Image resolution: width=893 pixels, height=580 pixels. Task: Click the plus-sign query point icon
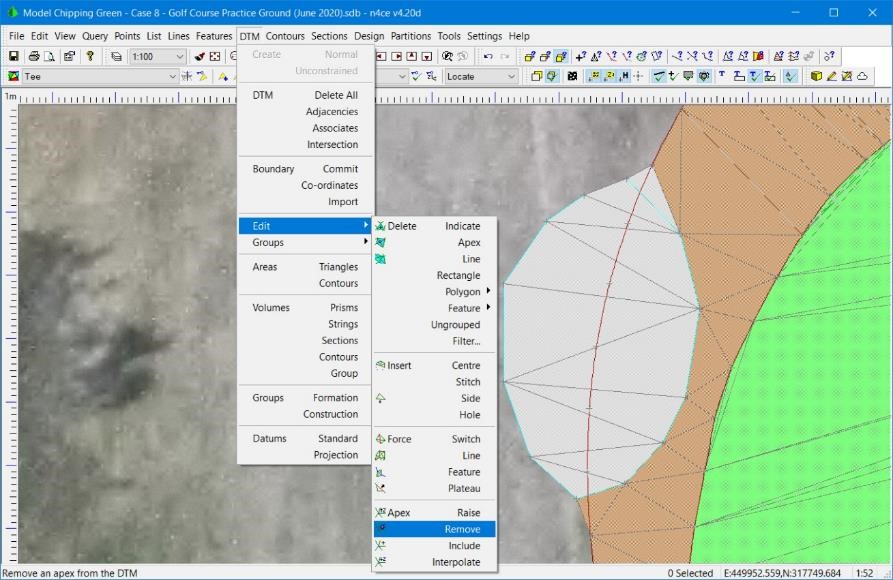(x=580, y=56)
